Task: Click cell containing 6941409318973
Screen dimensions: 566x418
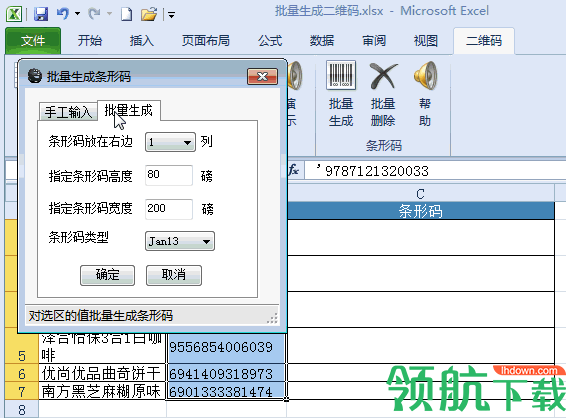Action: click(226, 373)
